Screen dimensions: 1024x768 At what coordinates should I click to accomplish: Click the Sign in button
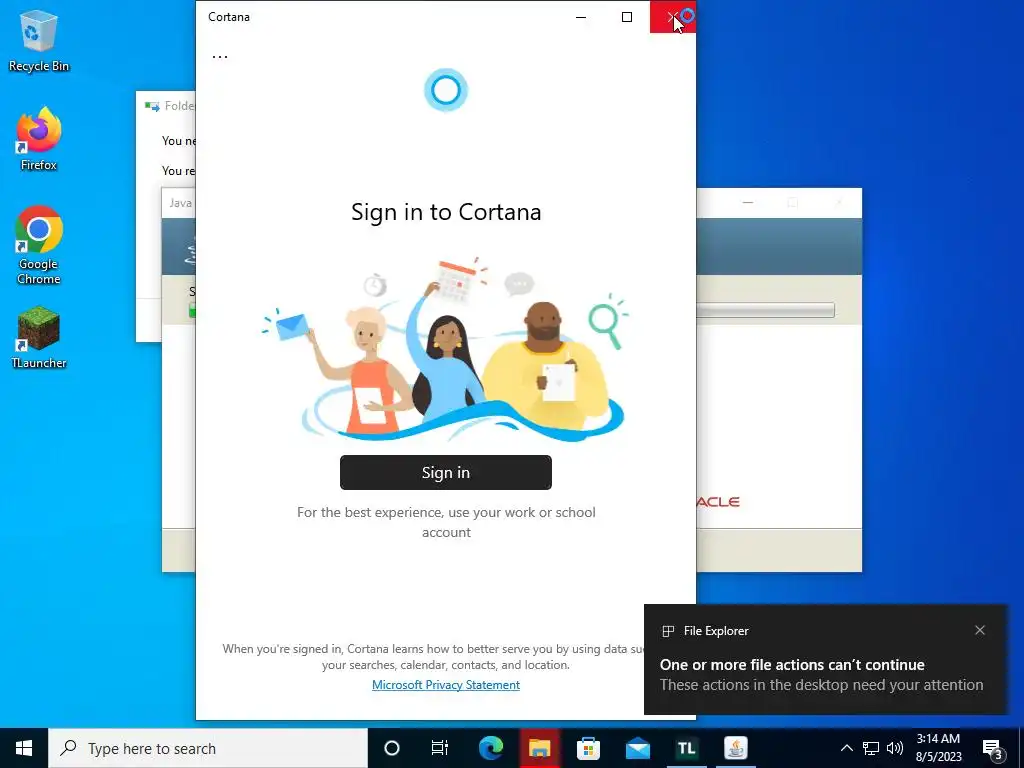pyautogui.click(x=445, y=472)
